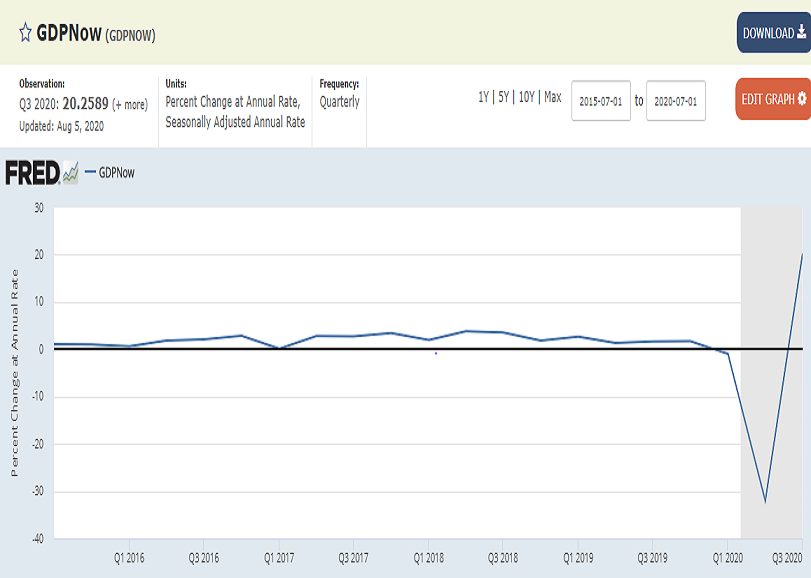The height and width of the screenshot is (578, 811).
Task: Click the Download button
Action: click(x=773, y=33)
